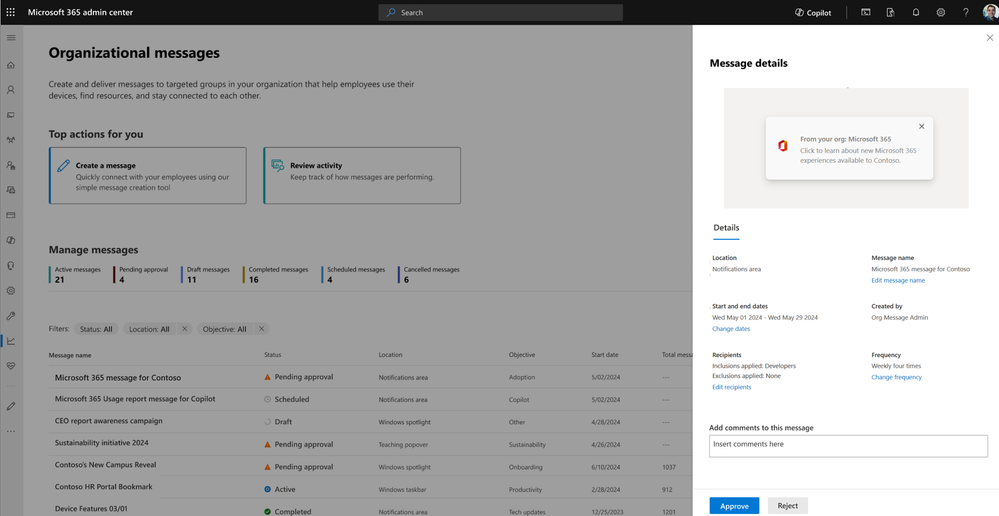The height and width of the screenshot is (516, 999).
Task: Open the help question mark icon
Action: (x=966, y=12)
